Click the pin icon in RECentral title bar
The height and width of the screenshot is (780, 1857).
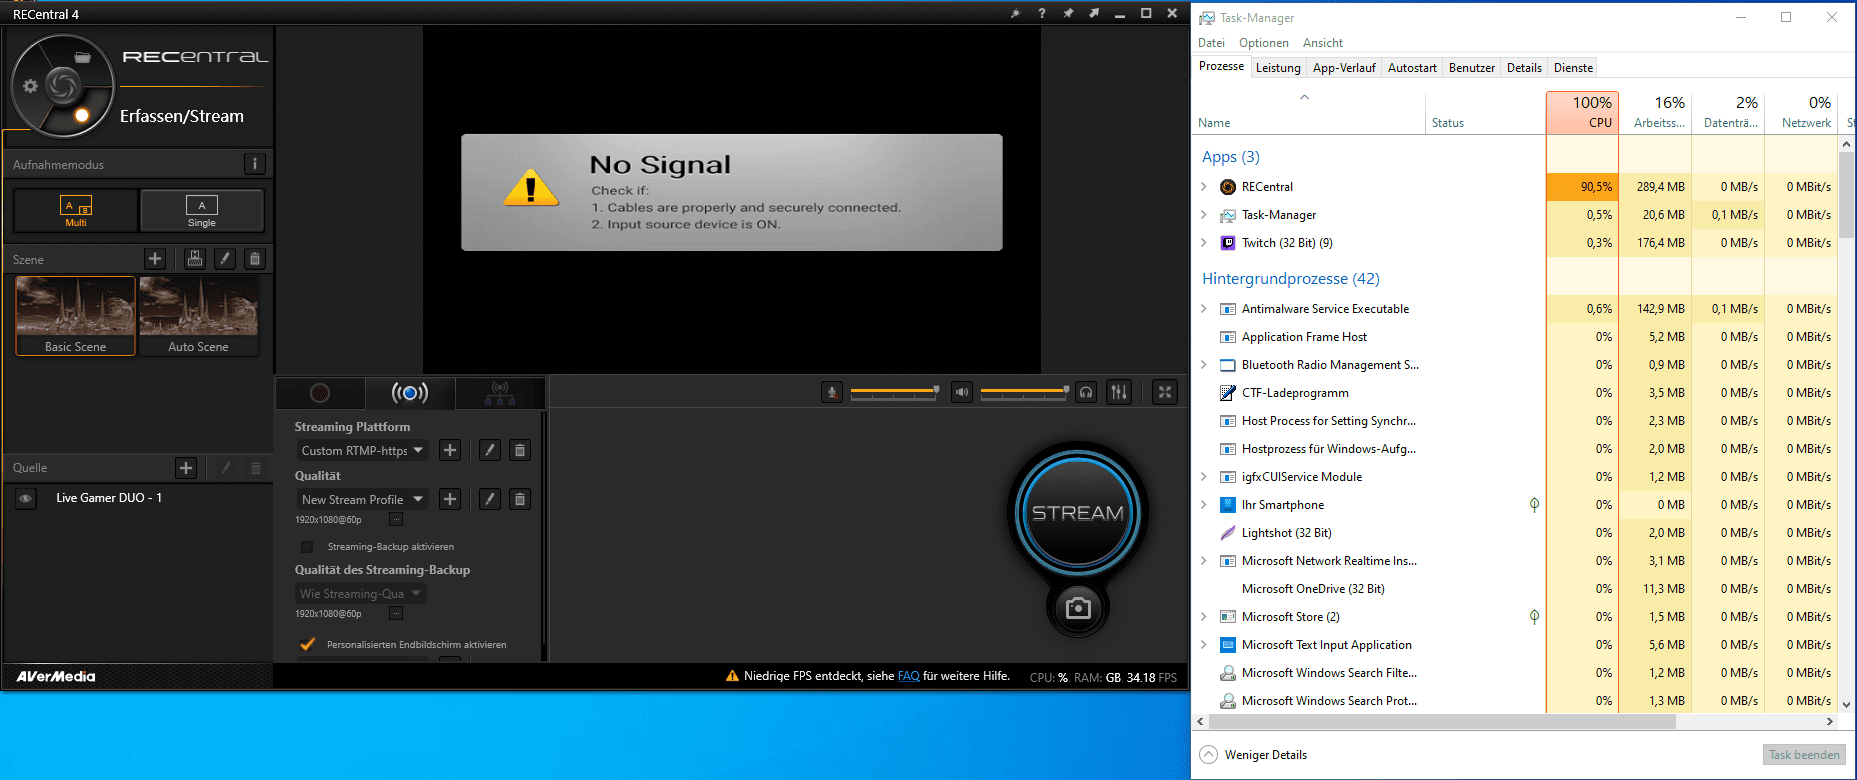coord(1068,13)
